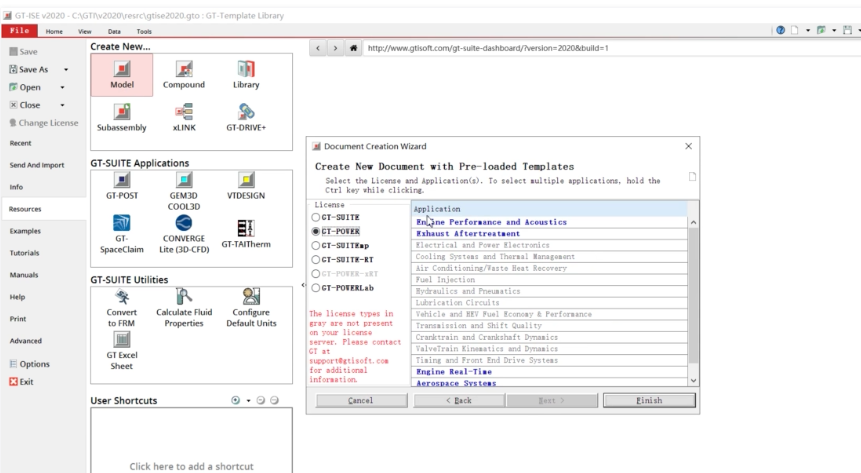Open the Convert to FRM utility
The image size is (861, 473).
[x=122, y=308]
